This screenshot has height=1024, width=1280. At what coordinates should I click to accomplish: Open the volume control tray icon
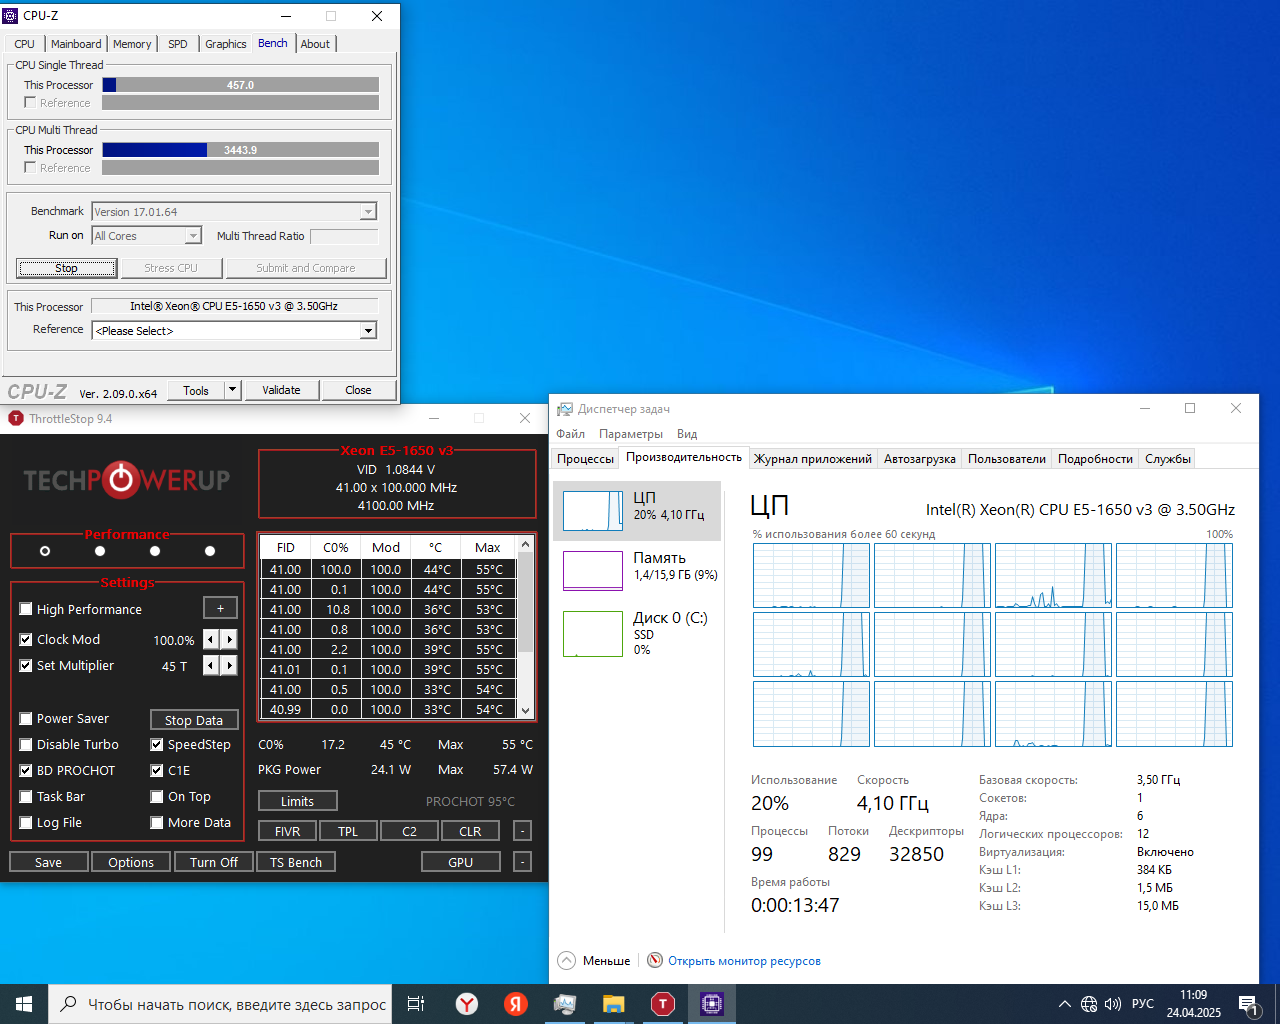point(1113,1004)
